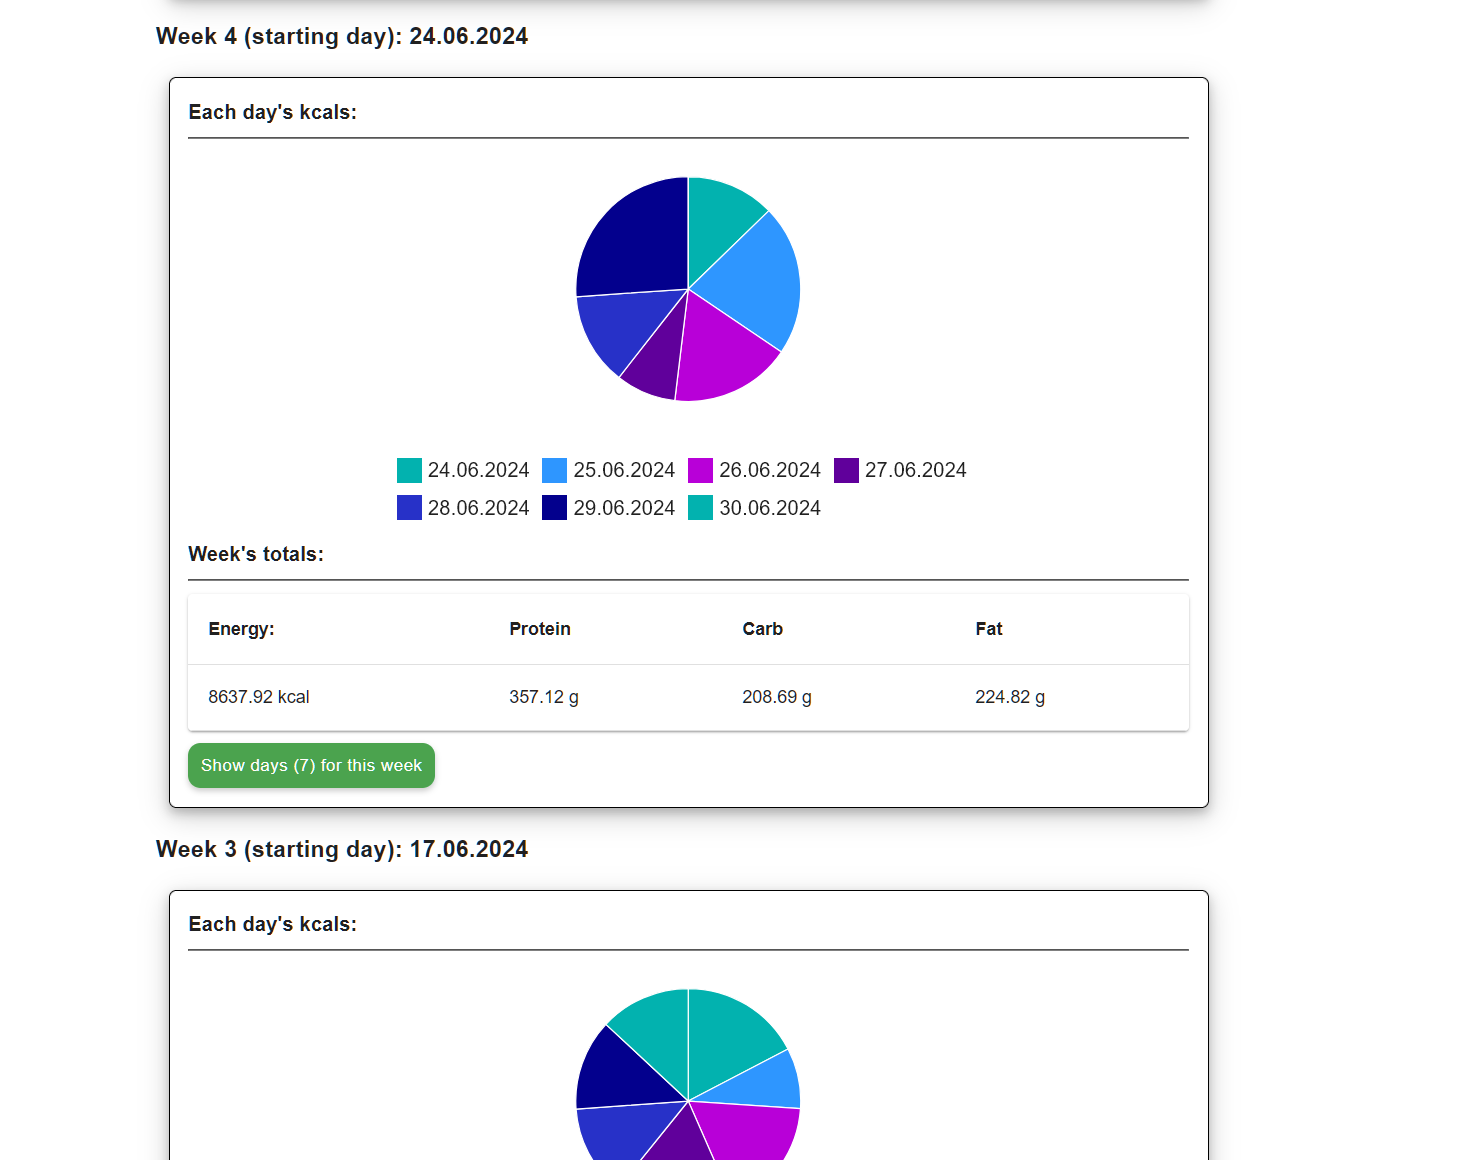Click the purple 27.06.2024 legend color box
The width and height of the screenshot is (1484, 1160).
pos(846,470)
